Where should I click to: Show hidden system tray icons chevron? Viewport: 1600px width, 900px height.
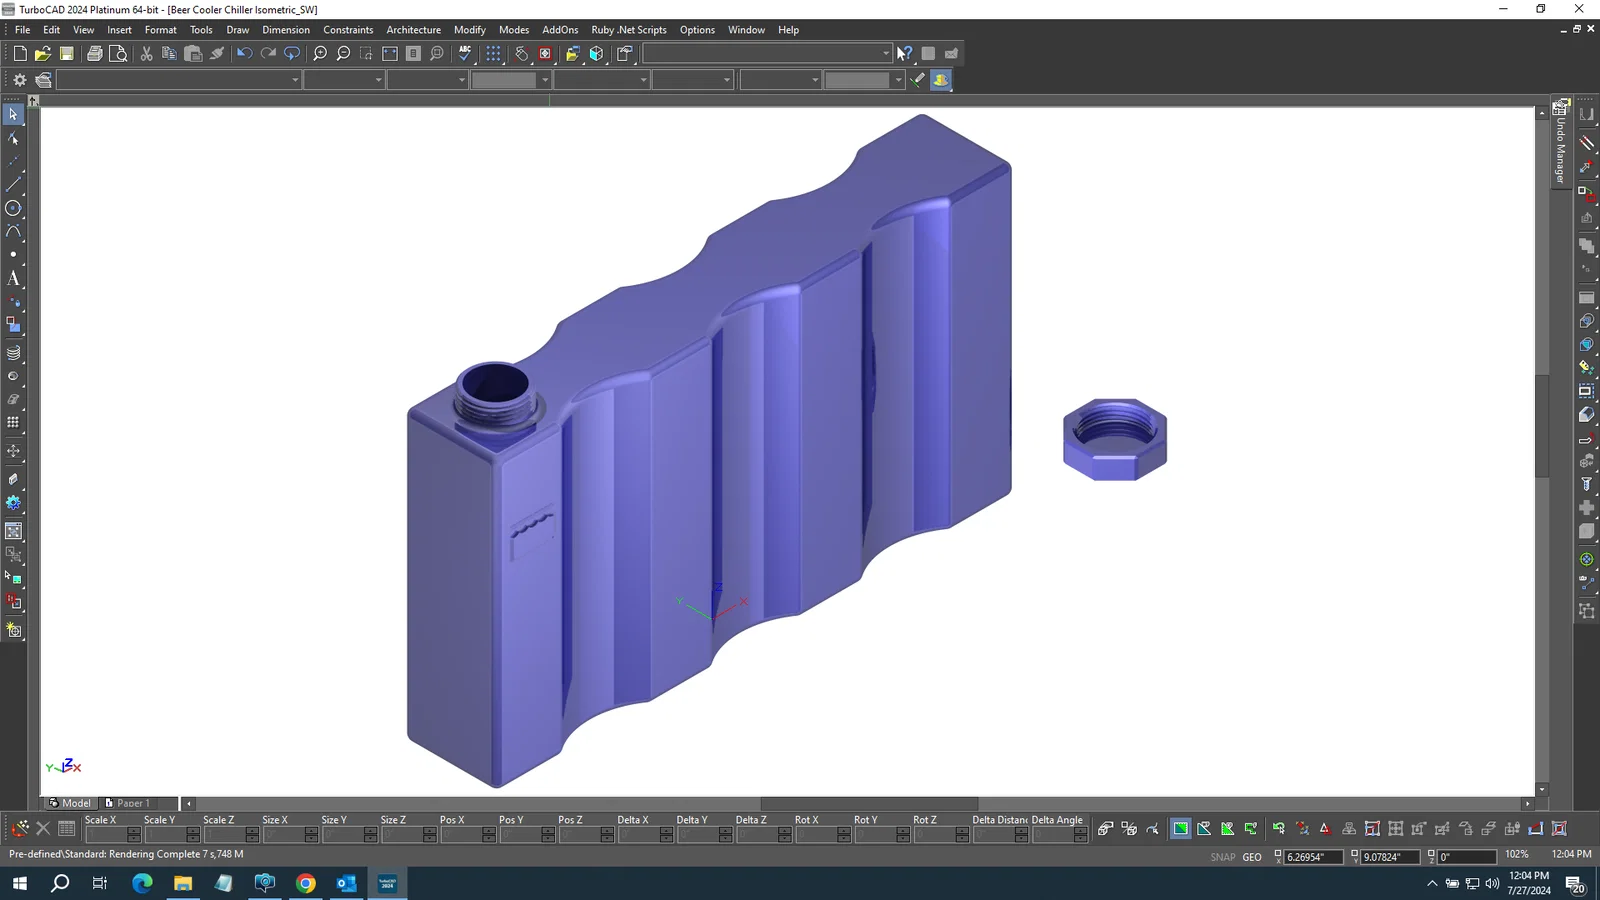[x=1432, y=884]
